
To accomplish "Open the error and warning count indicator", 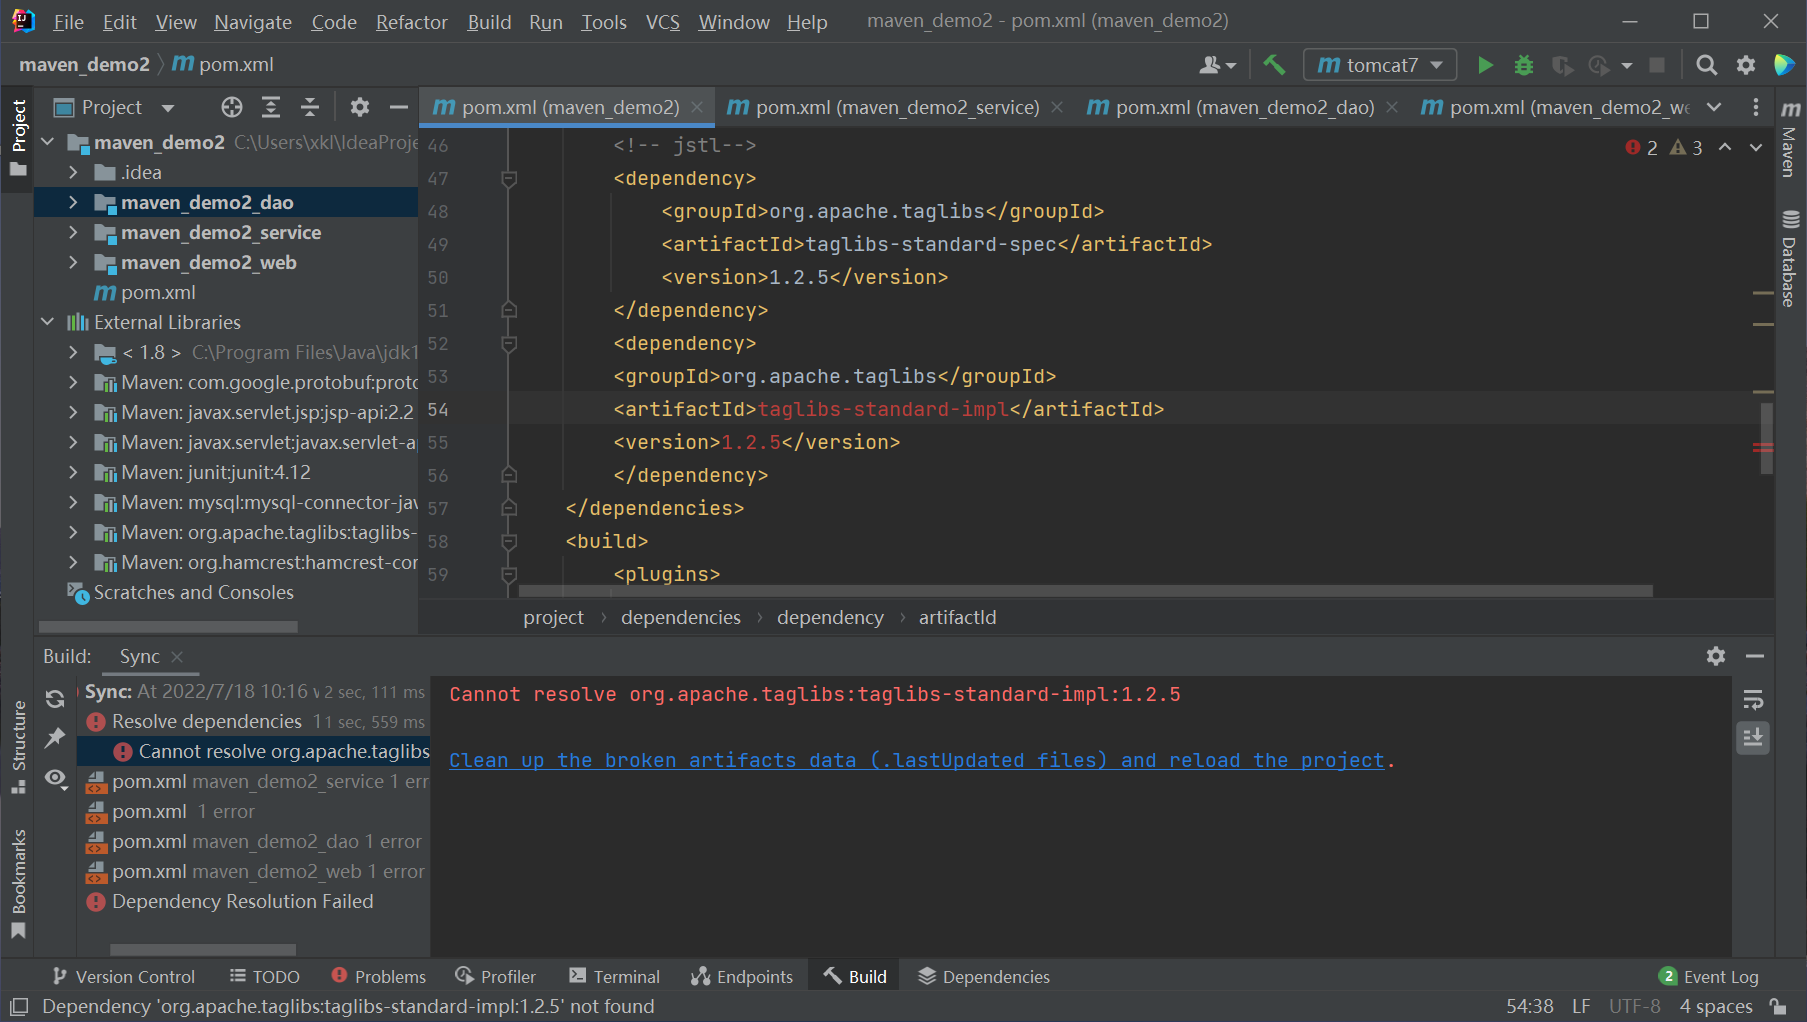I will 1664,147.
